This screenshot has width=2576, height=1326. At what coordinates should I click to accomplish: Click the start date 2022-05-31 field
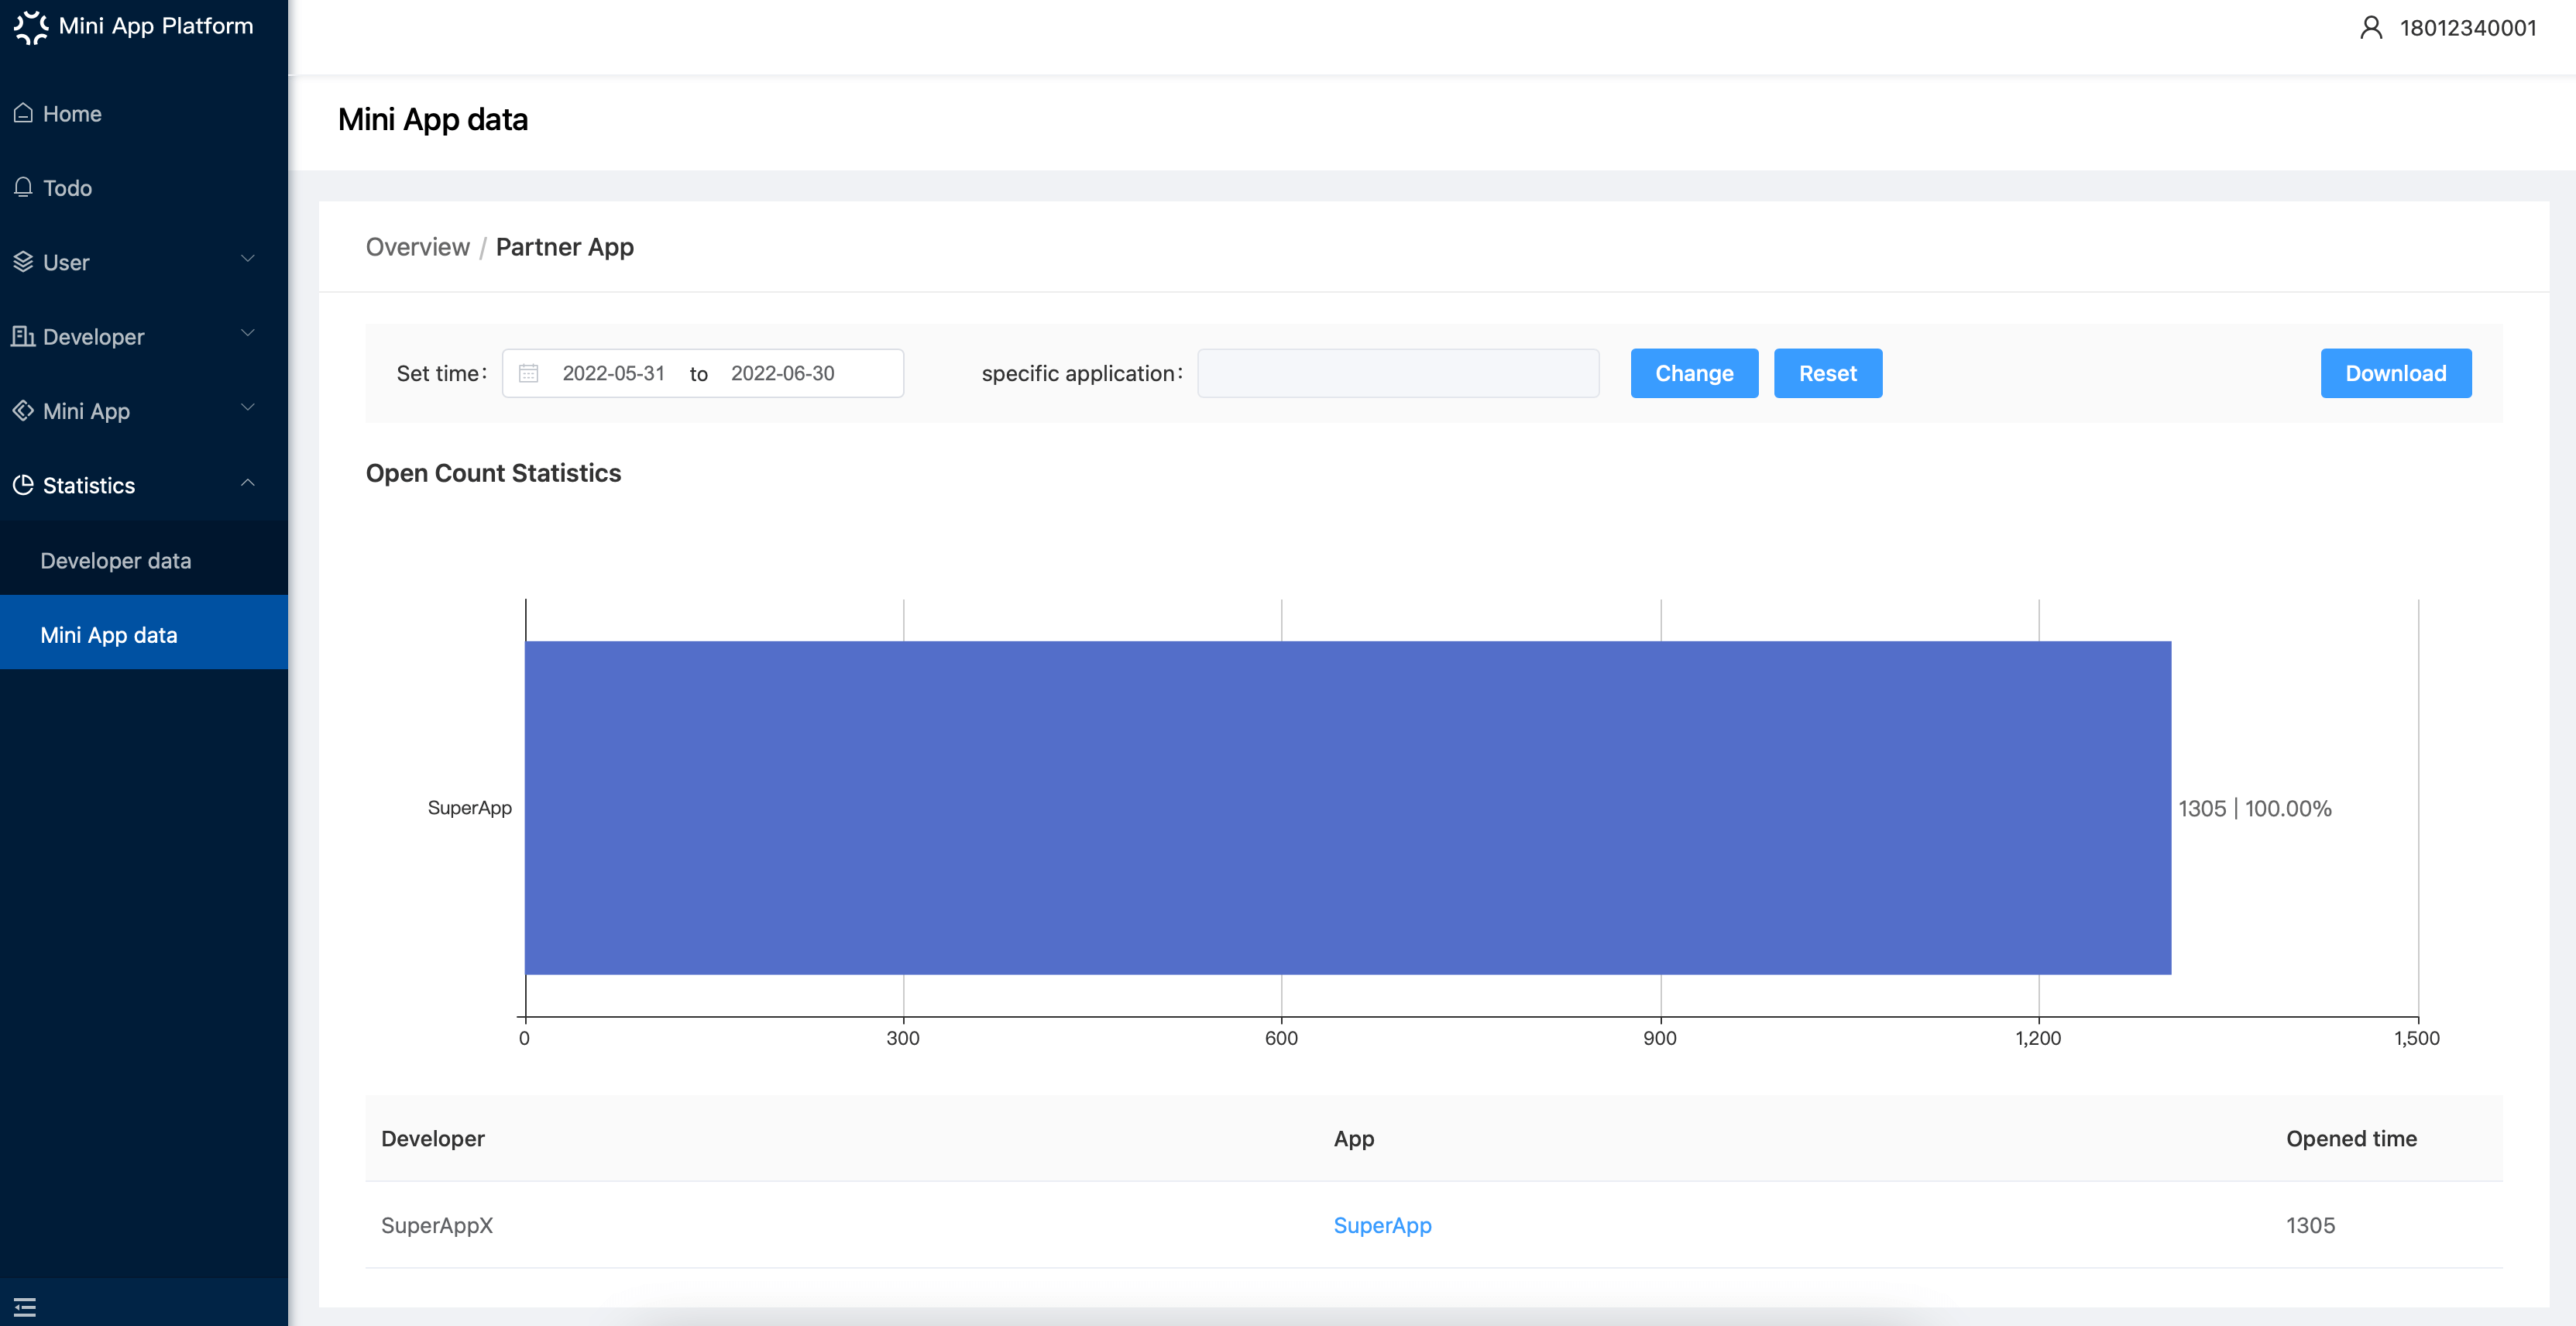pos(613,373)
